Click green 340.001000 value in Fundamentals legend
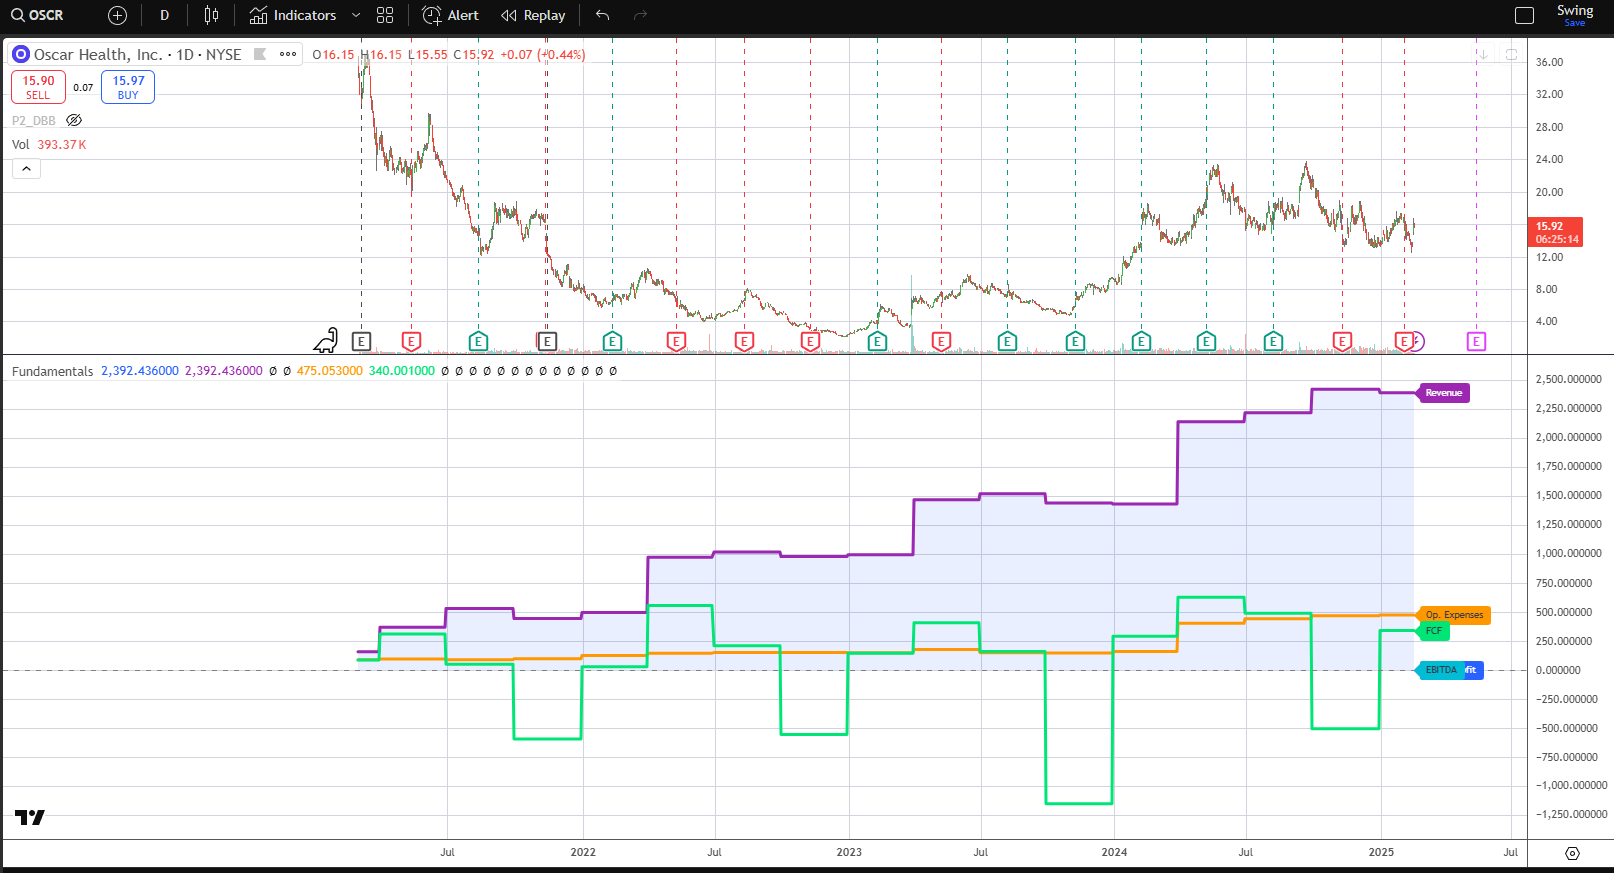 coord(402,371)
